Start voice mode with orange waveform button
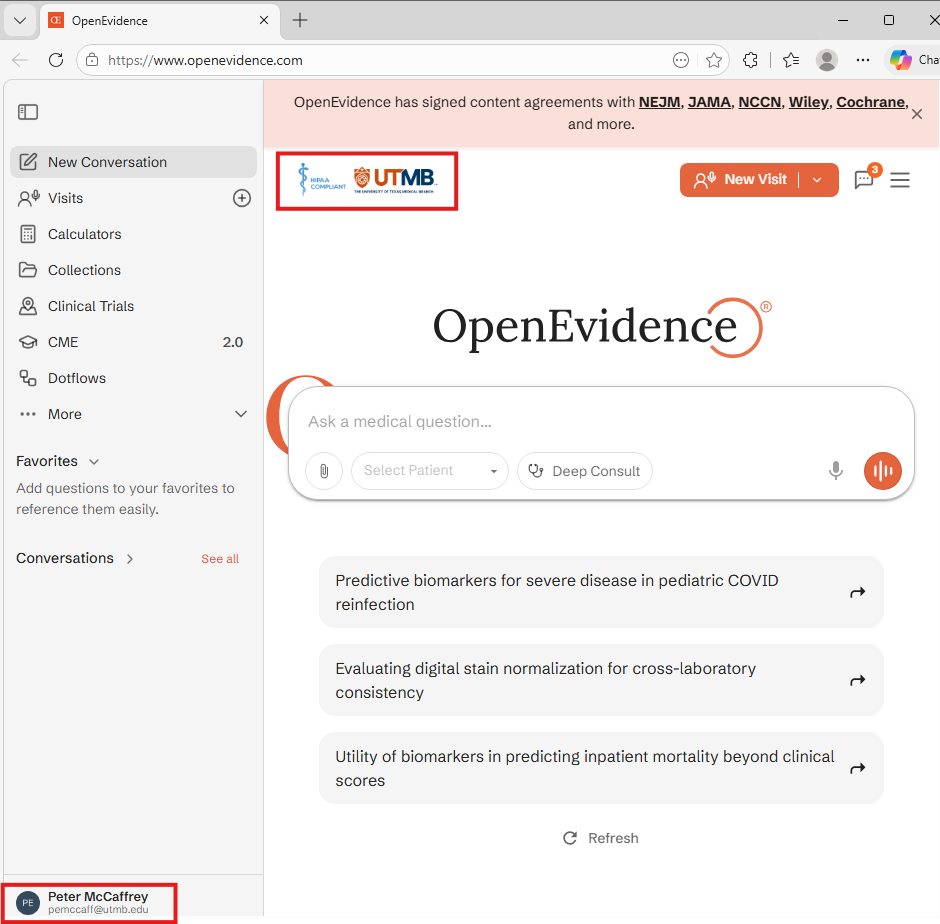Image resolution: width=940 pixels, height=924 pixels. 882,471
